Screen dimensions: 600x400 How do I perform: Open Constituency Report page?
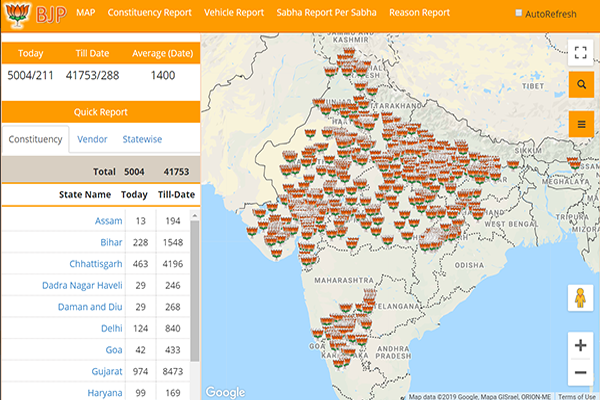150,13
